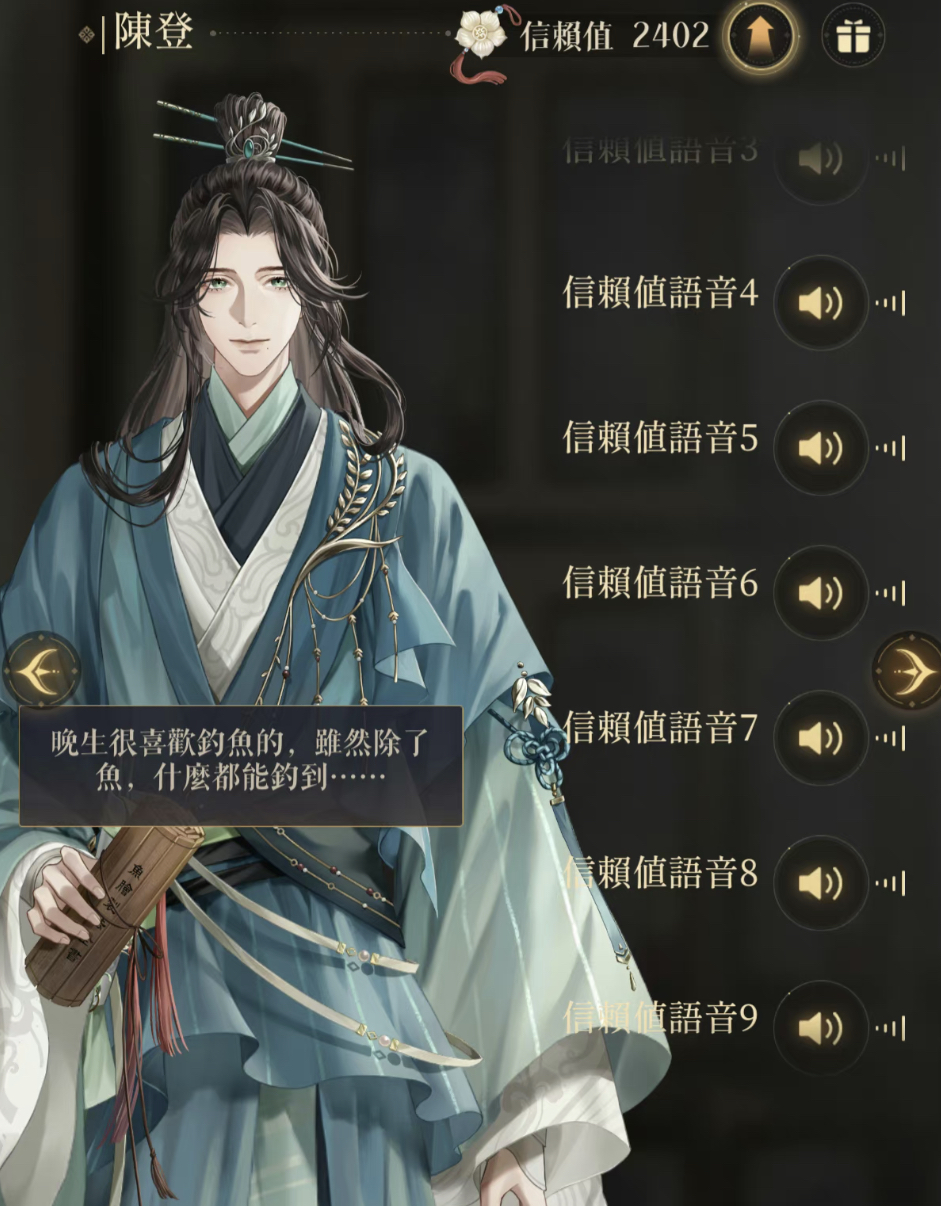
Task: Play partially hidden 信賴值語音3 speaker icon
Action: click(821, 162)
